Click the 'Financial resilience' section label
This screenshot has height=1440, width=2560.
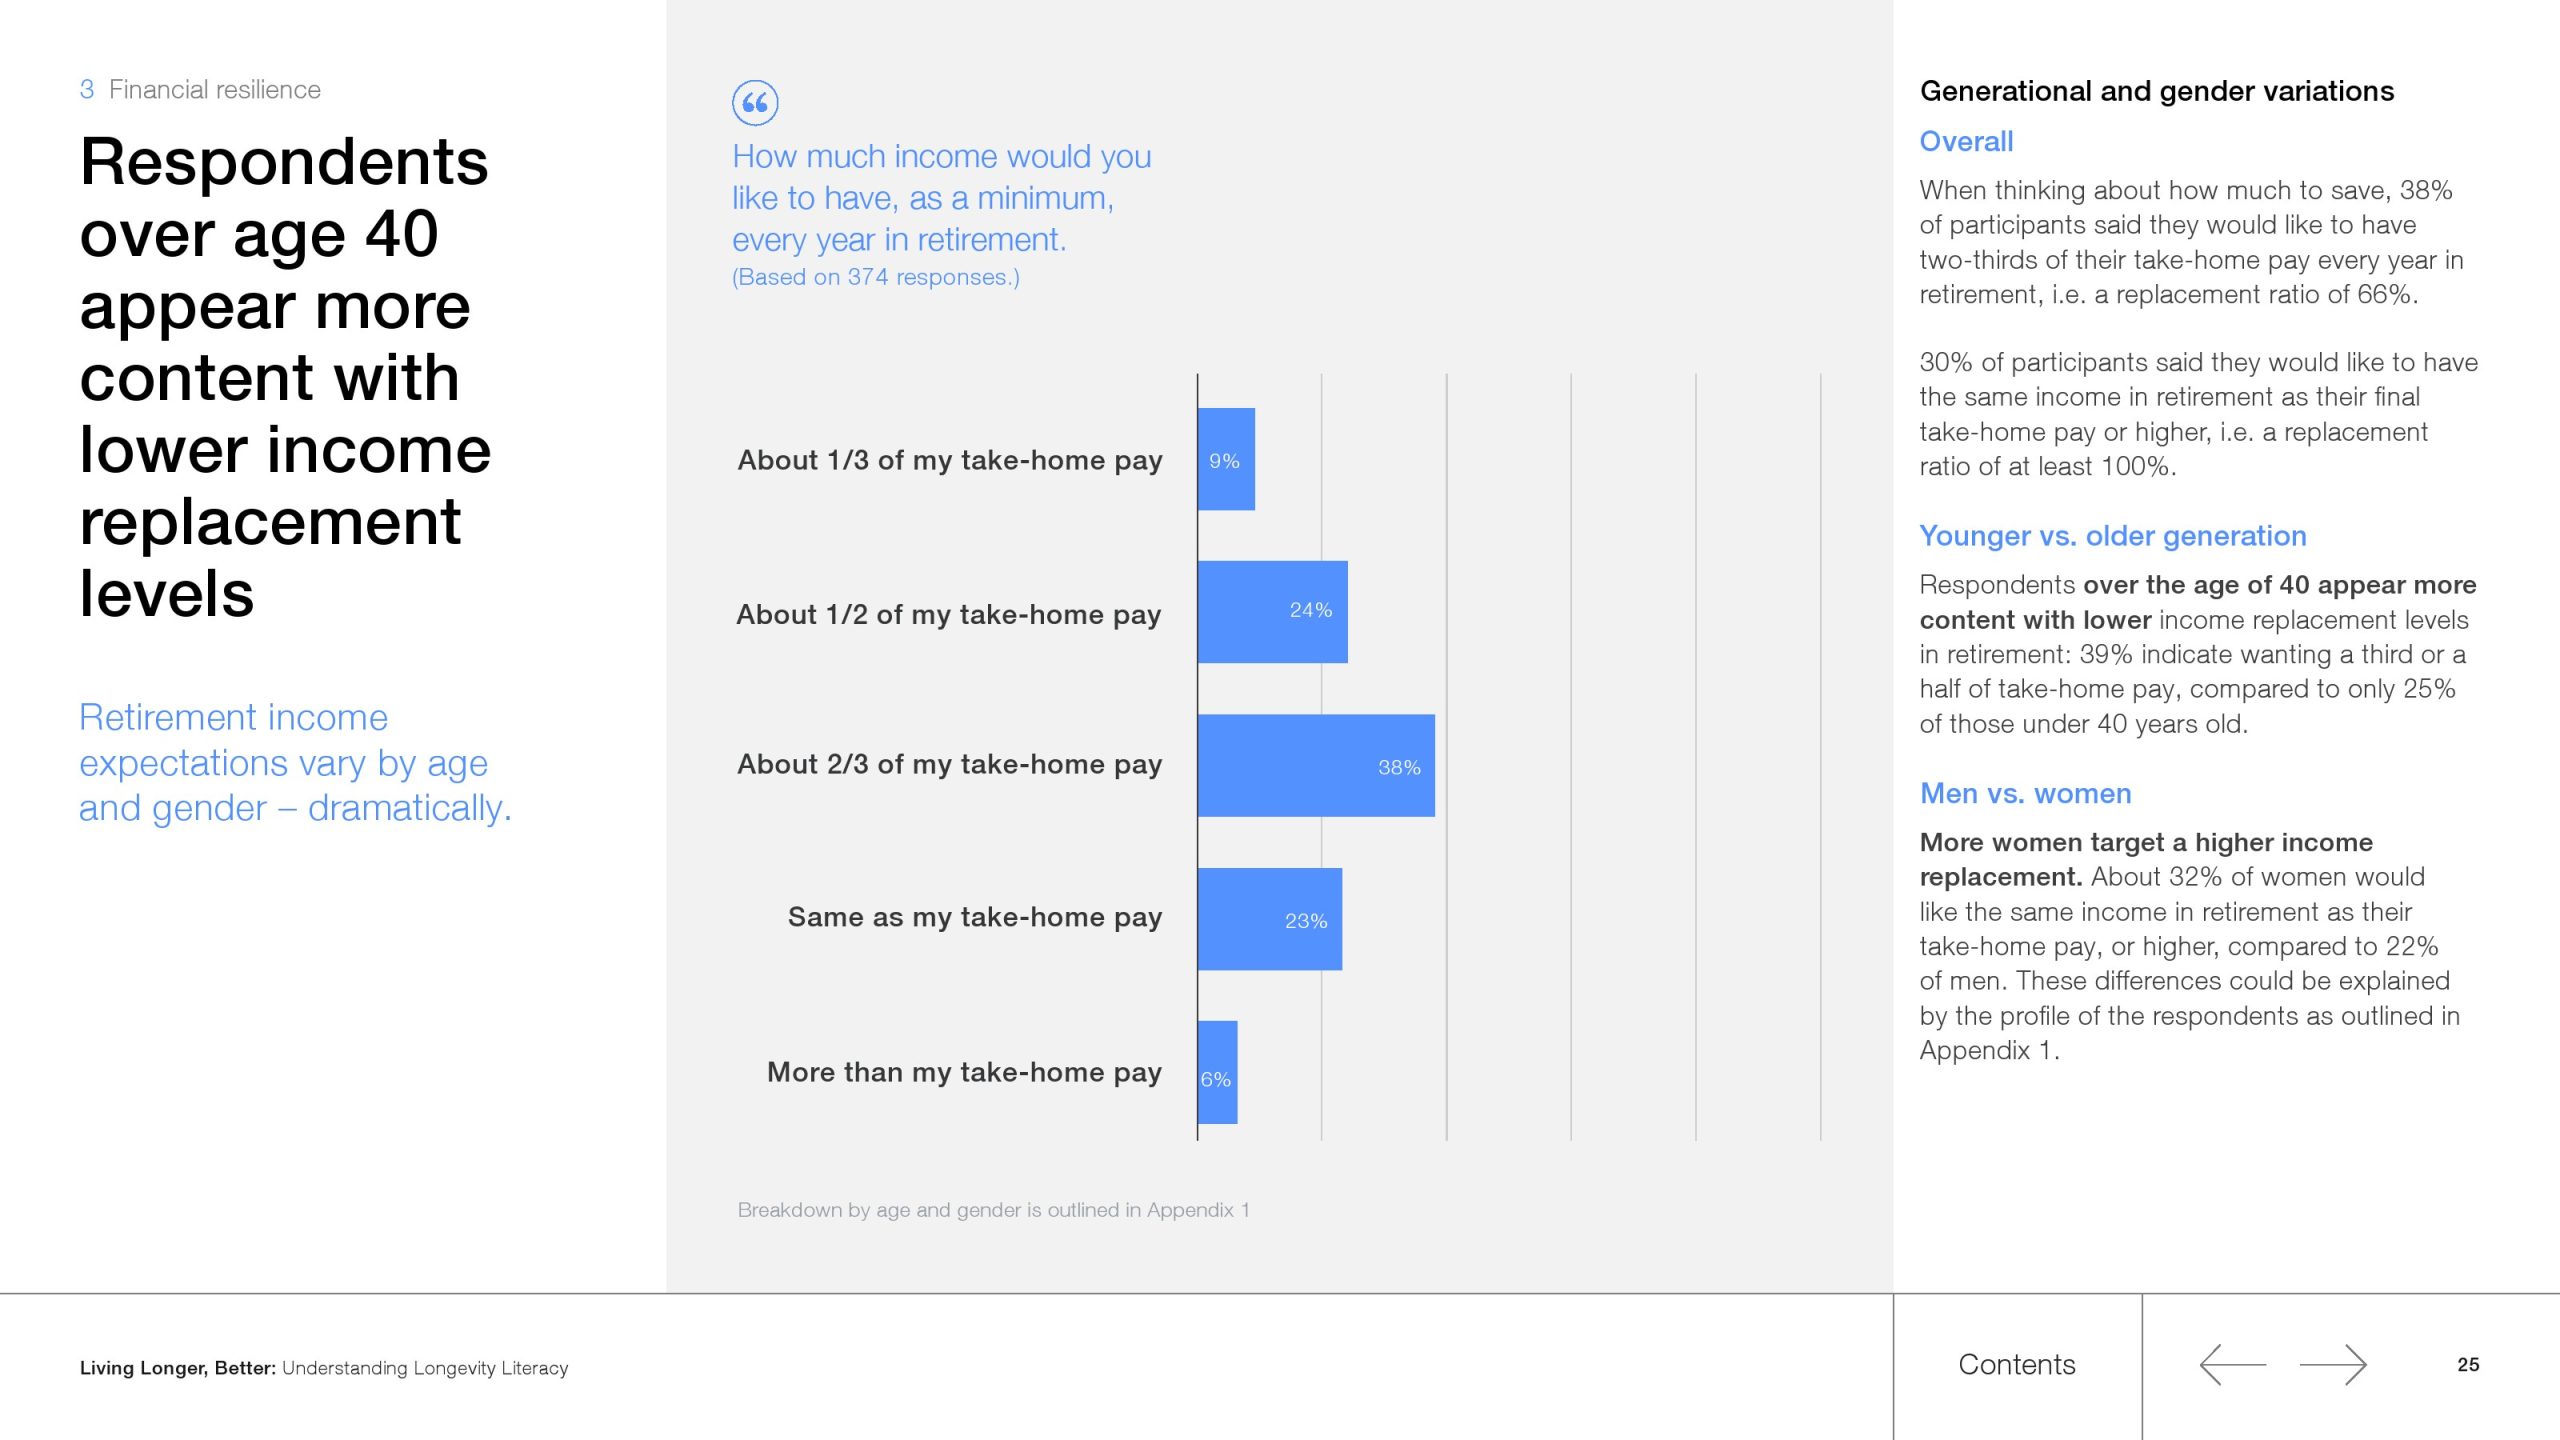(214, 90)
